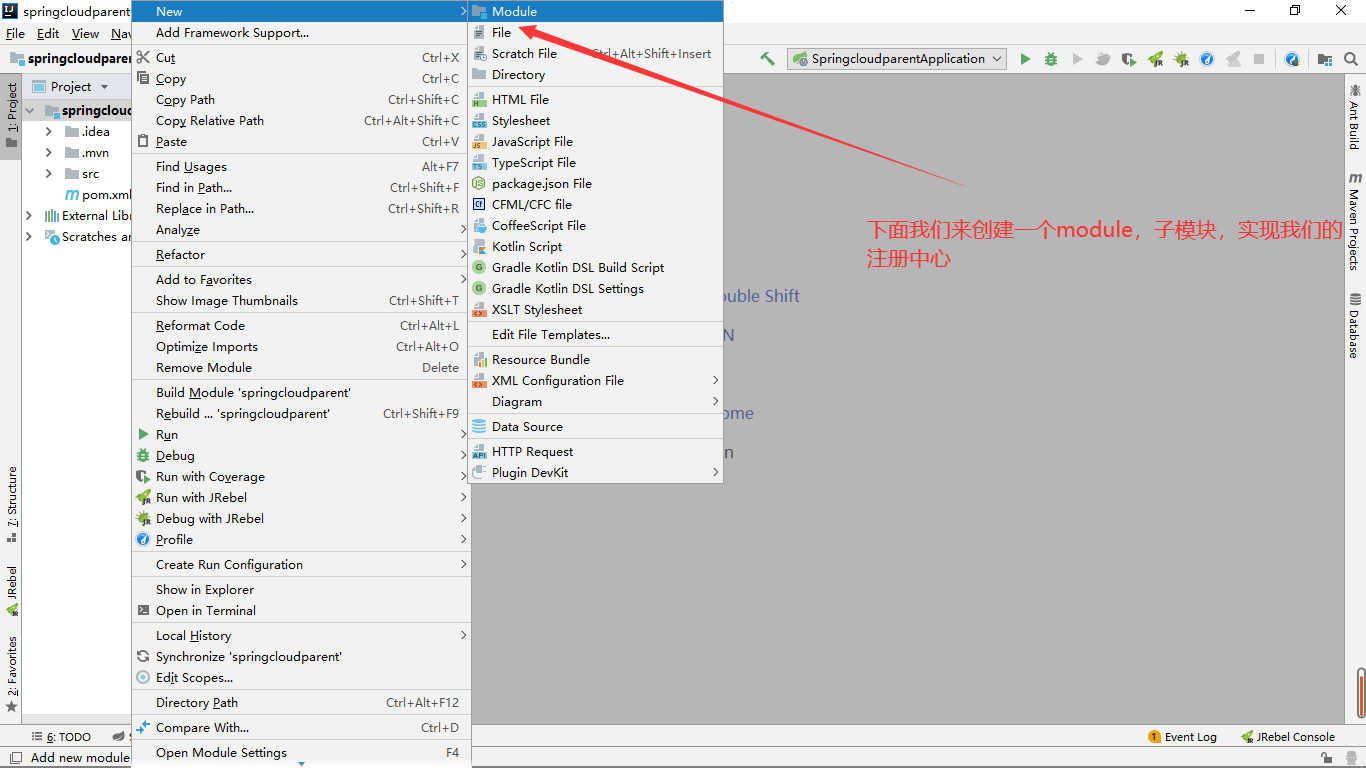Select Open in Terminal
Screen dimensions: 1366x768
[x=301, y=611]
